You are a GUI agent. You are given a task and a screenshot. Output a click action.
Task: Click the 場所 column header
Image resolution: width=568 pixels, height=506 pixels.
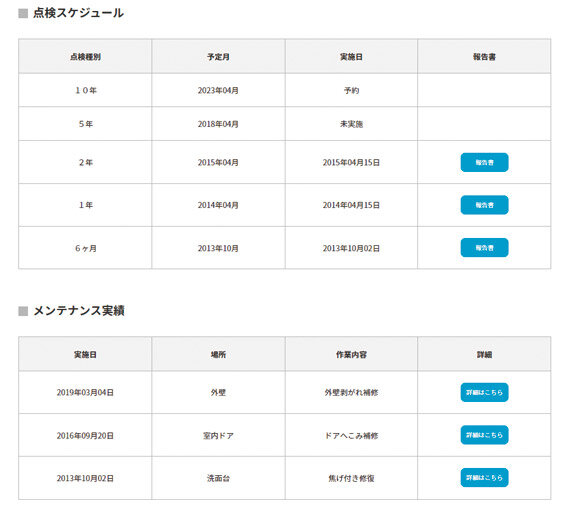tap(218, 354)
